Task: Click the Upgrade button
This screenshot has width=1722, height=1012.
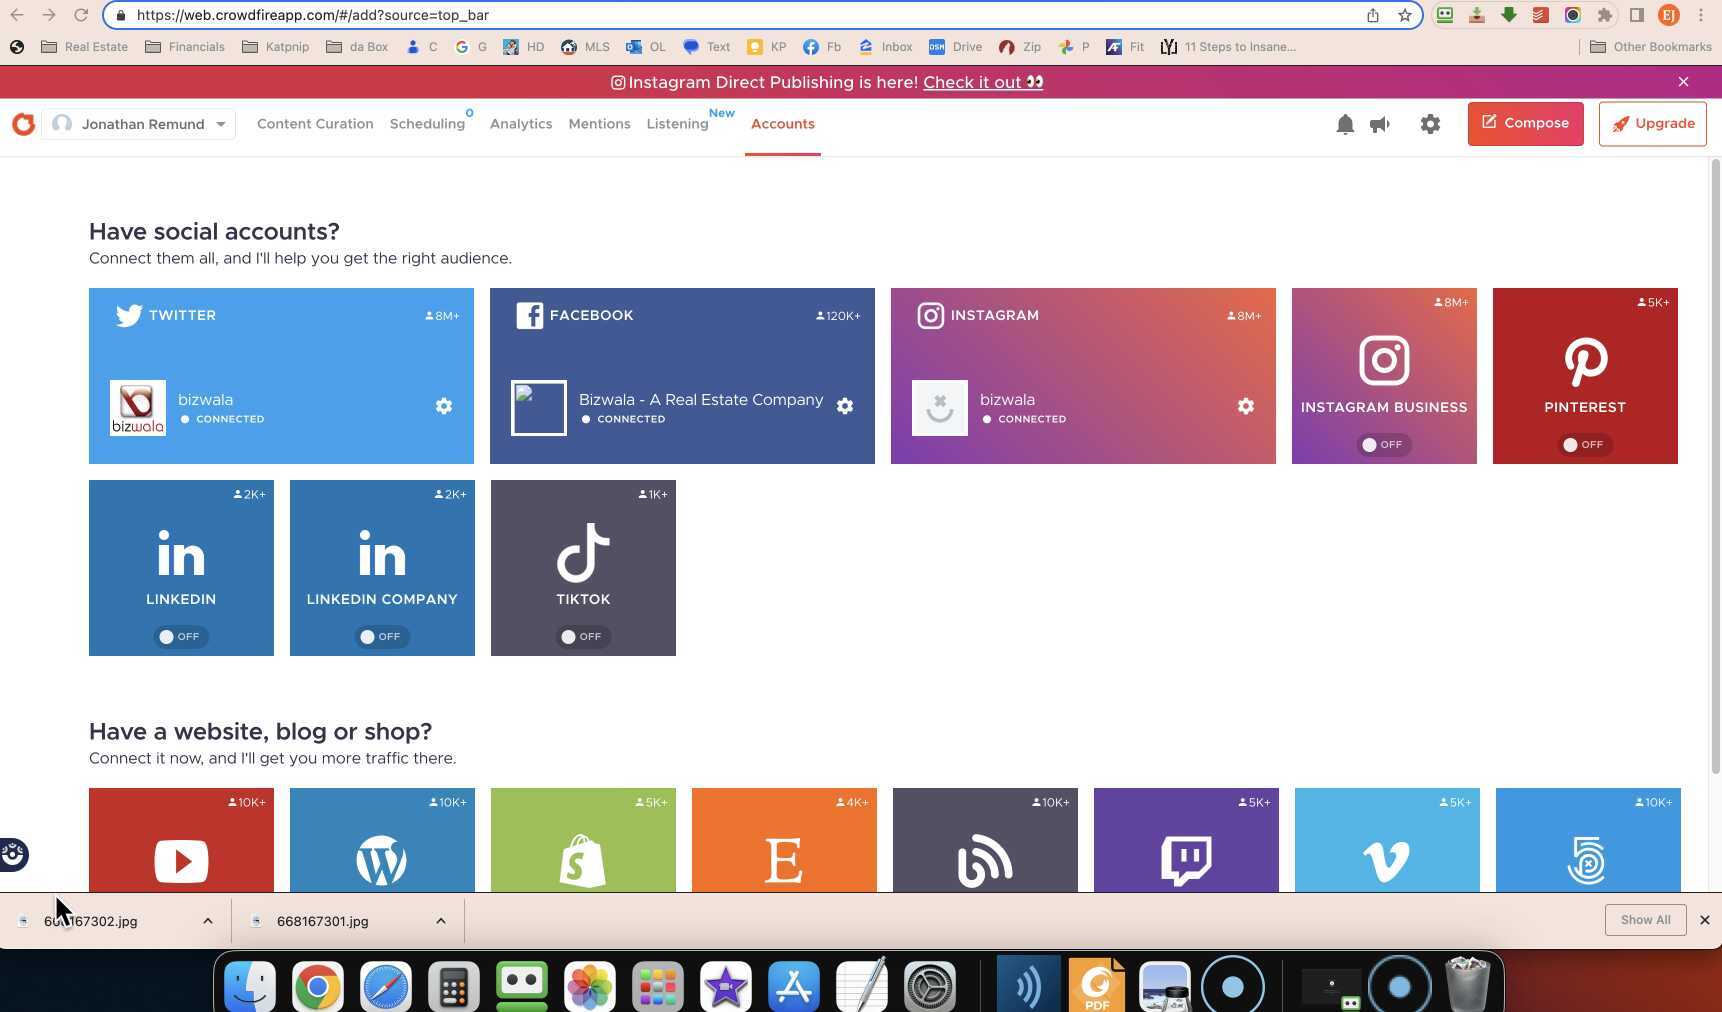Action: point(1652,124)
